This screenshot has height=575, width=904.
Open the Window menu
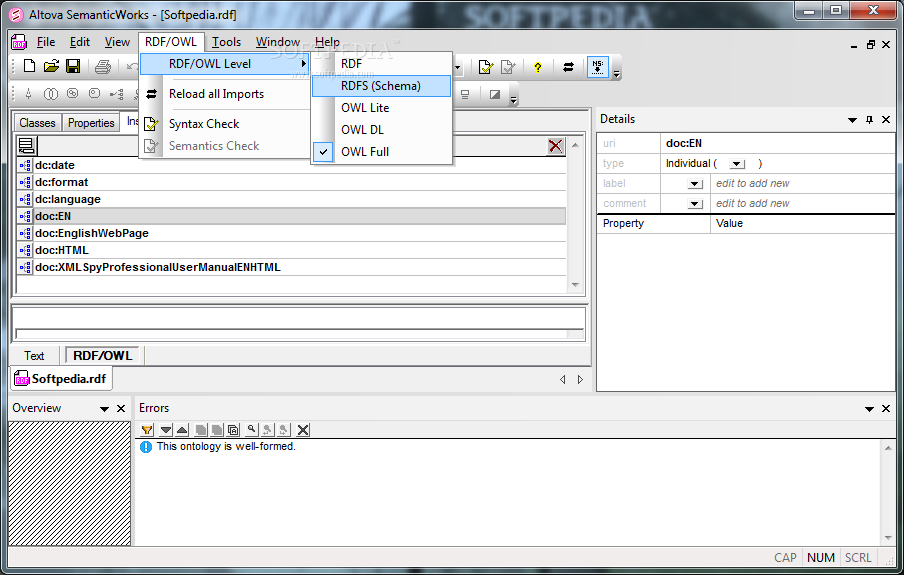pos(278,42)
